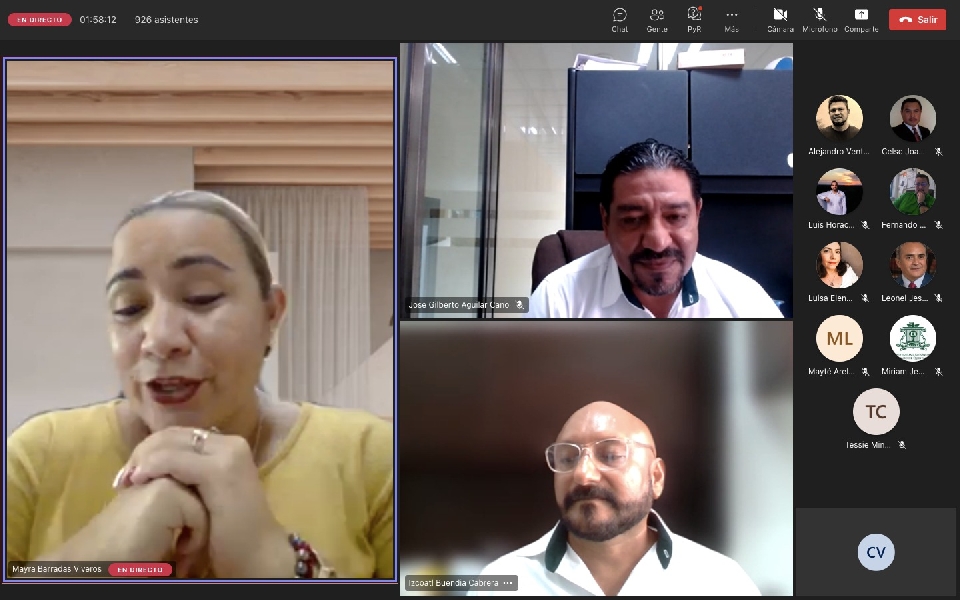This screenshot has height=600, width=960.
Task: Select Jose Gilberto Aguilar Cano's video tile
Action: [x=596, y=180]
